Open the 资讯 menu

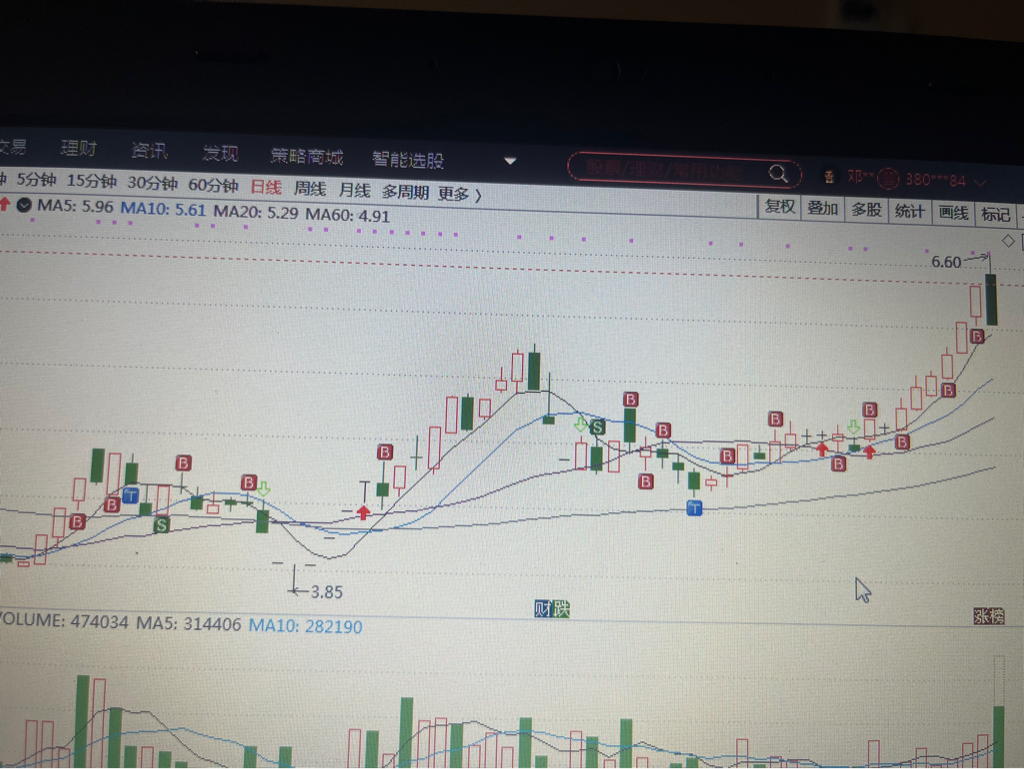(x=150, y=151)
